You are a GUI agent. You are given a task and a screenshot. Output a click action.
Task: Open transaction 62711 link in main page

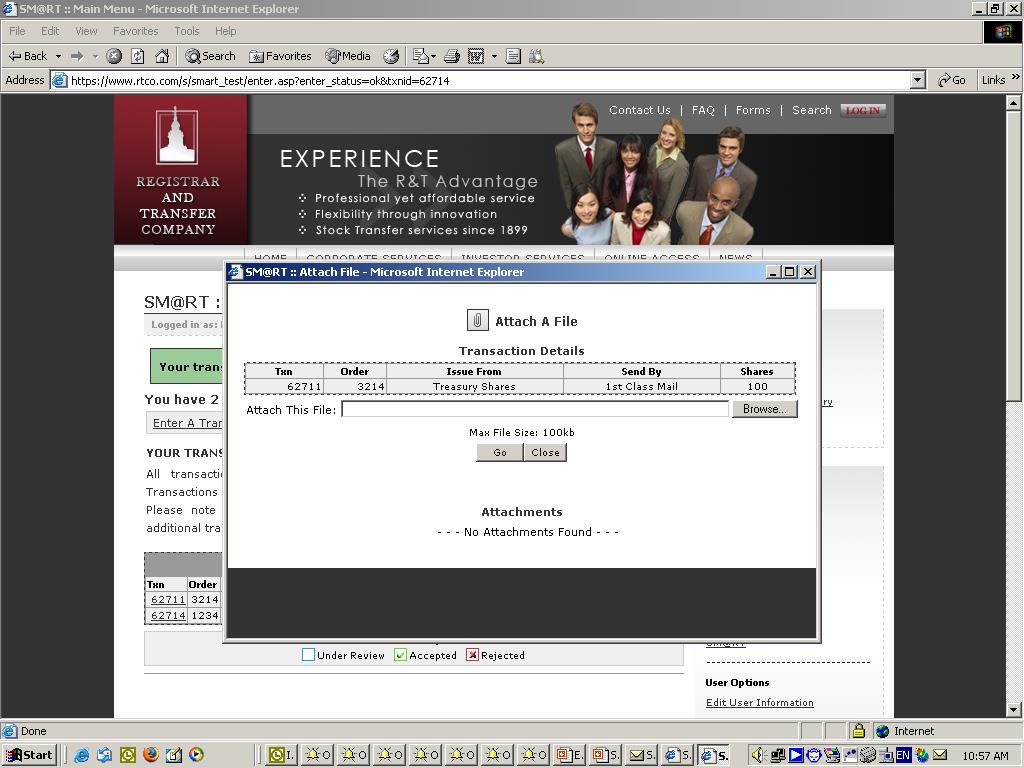(x=168, y=600)
